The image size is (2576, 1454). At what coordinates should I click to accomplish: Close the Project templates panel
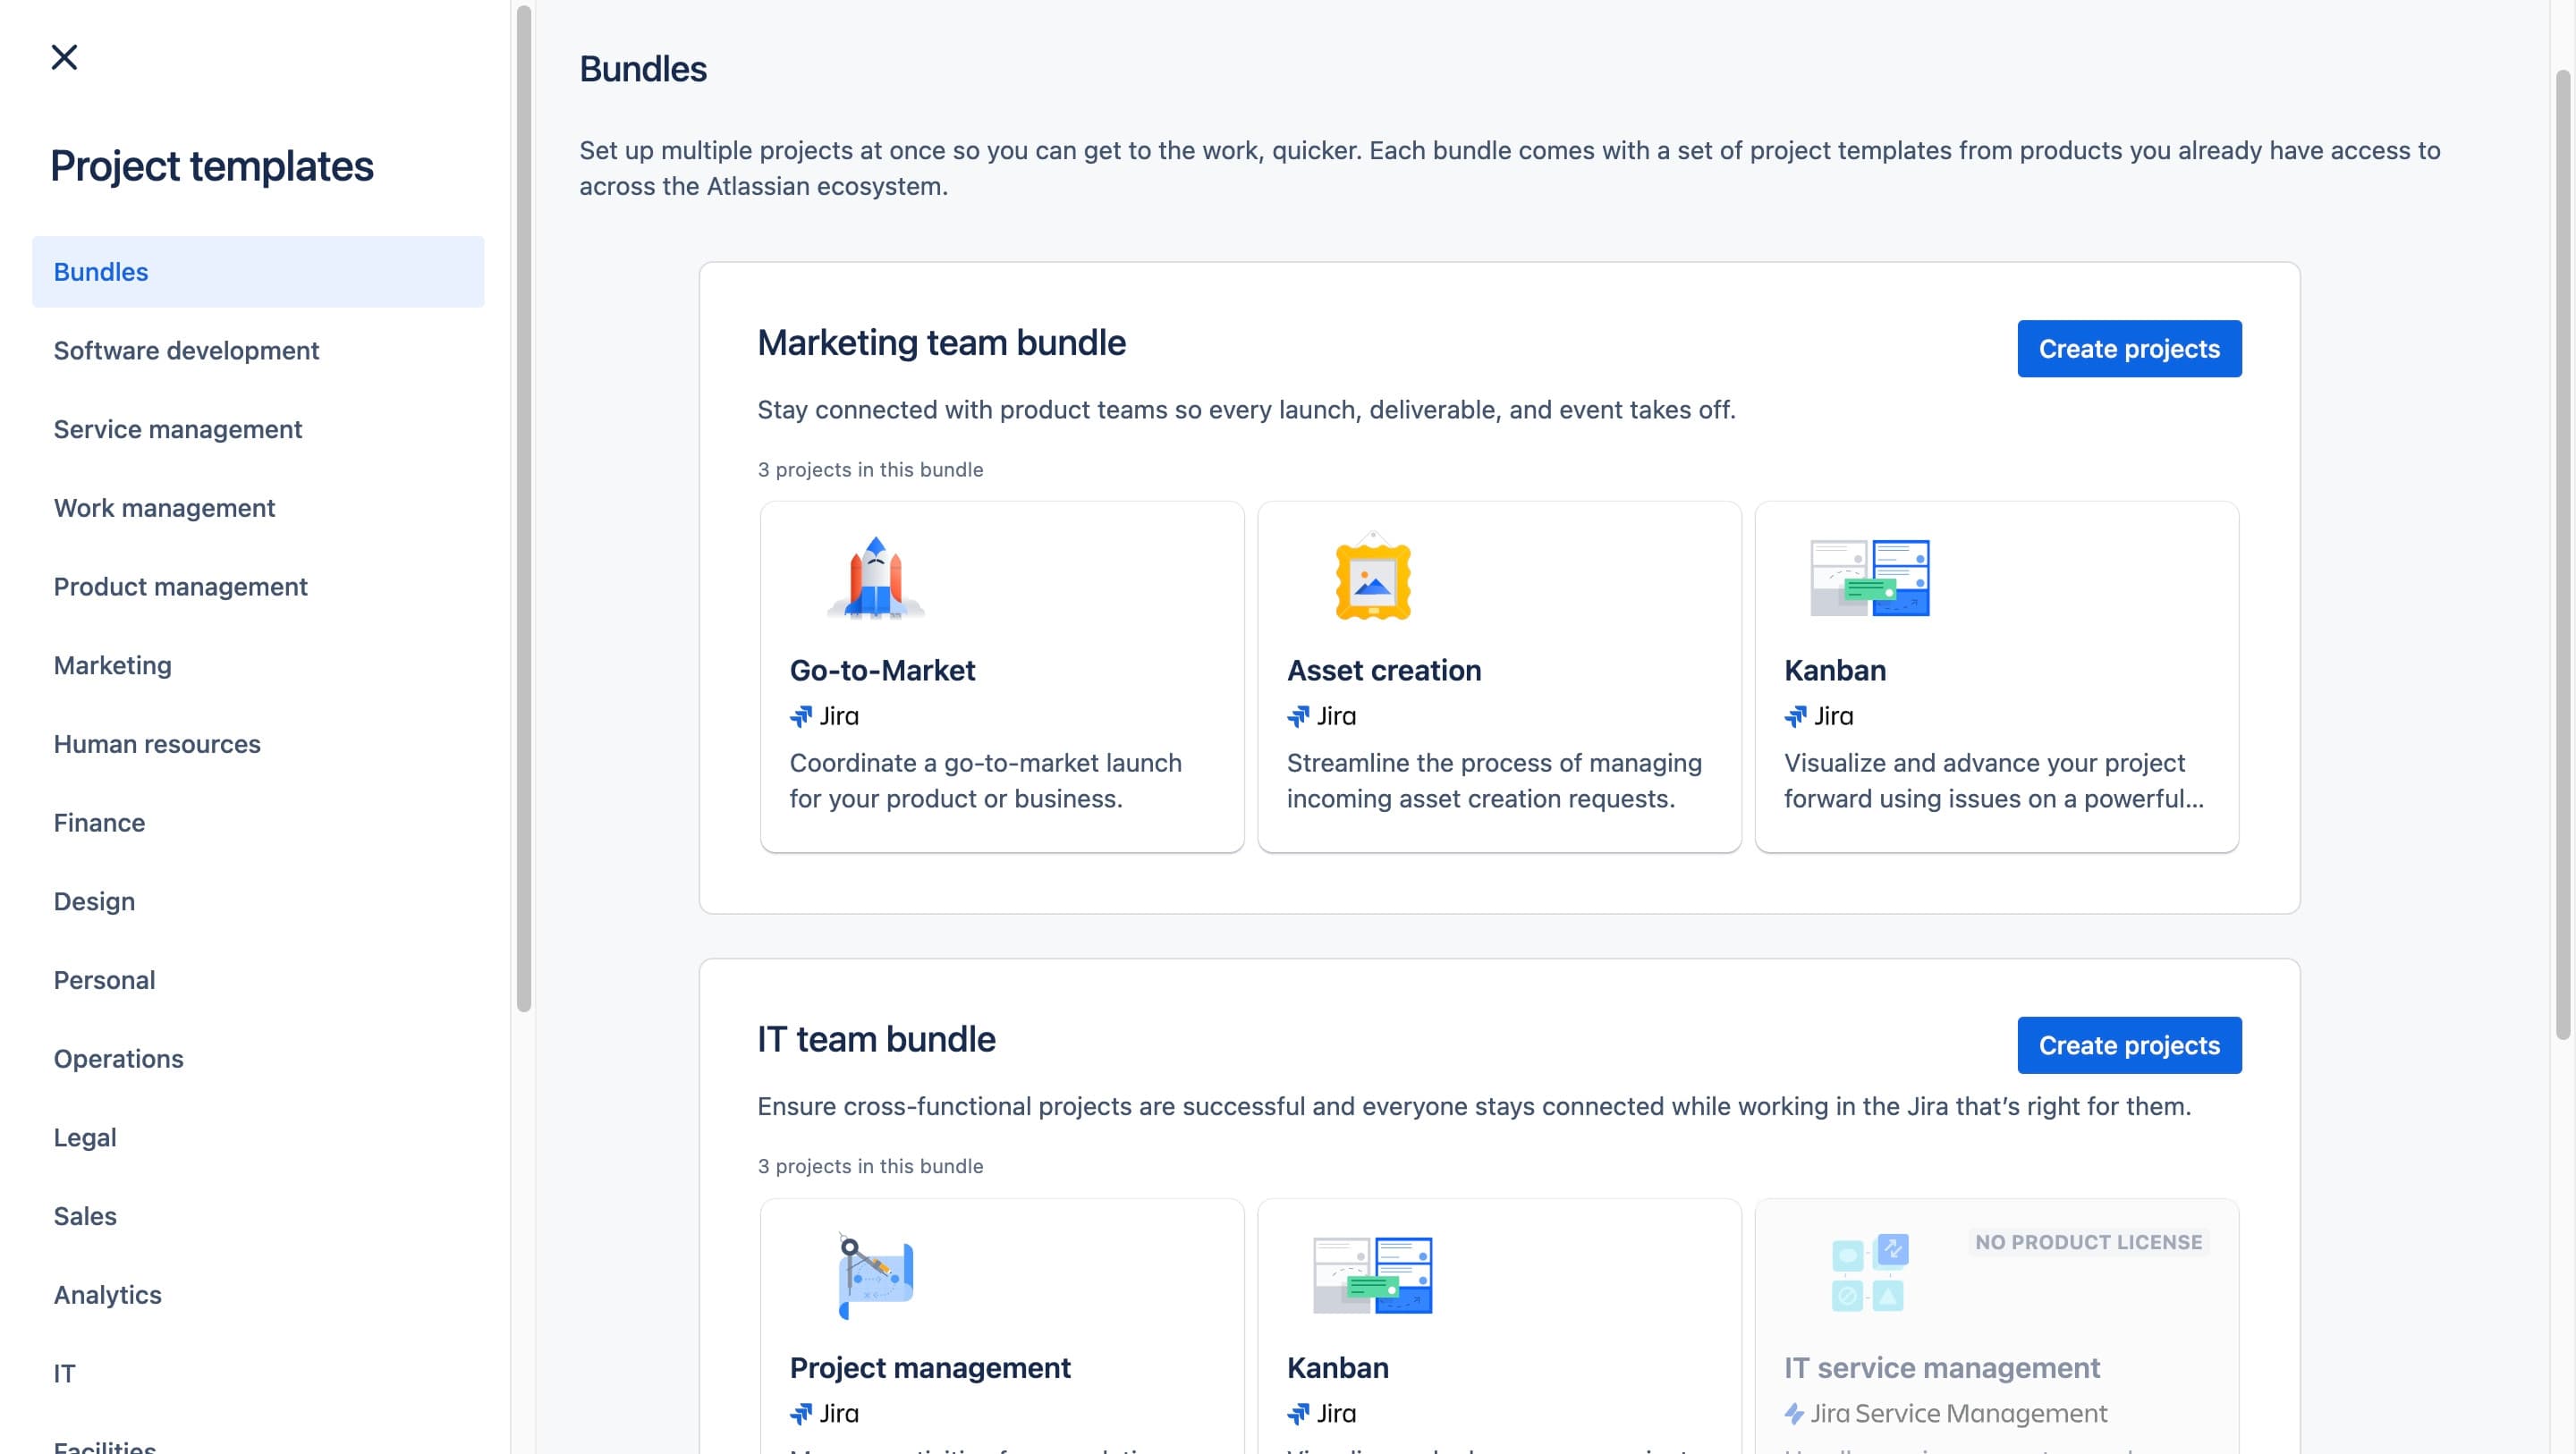(x=64, y=57)
